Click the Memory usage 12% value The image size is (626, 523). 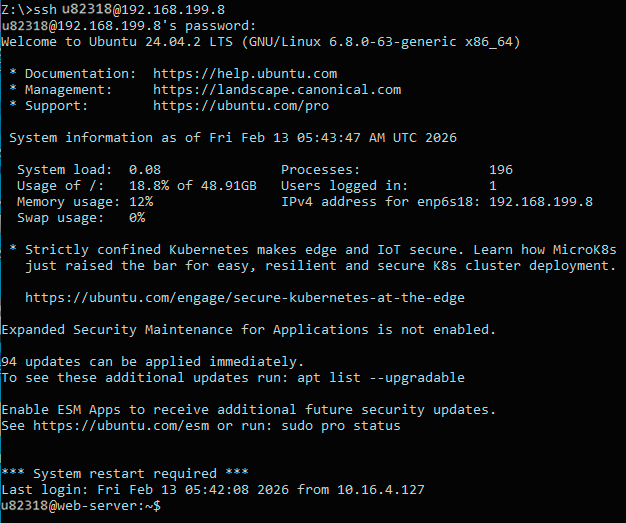[x=141, y=202]
